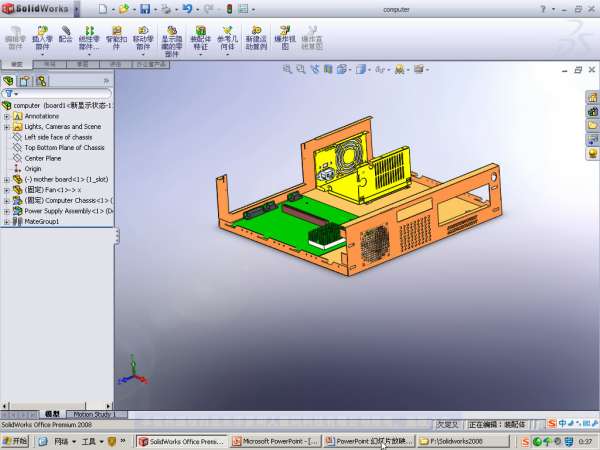This screenshot has width=600, height=450.
Task: Click the Windows Start button
Action: (15, 441)
